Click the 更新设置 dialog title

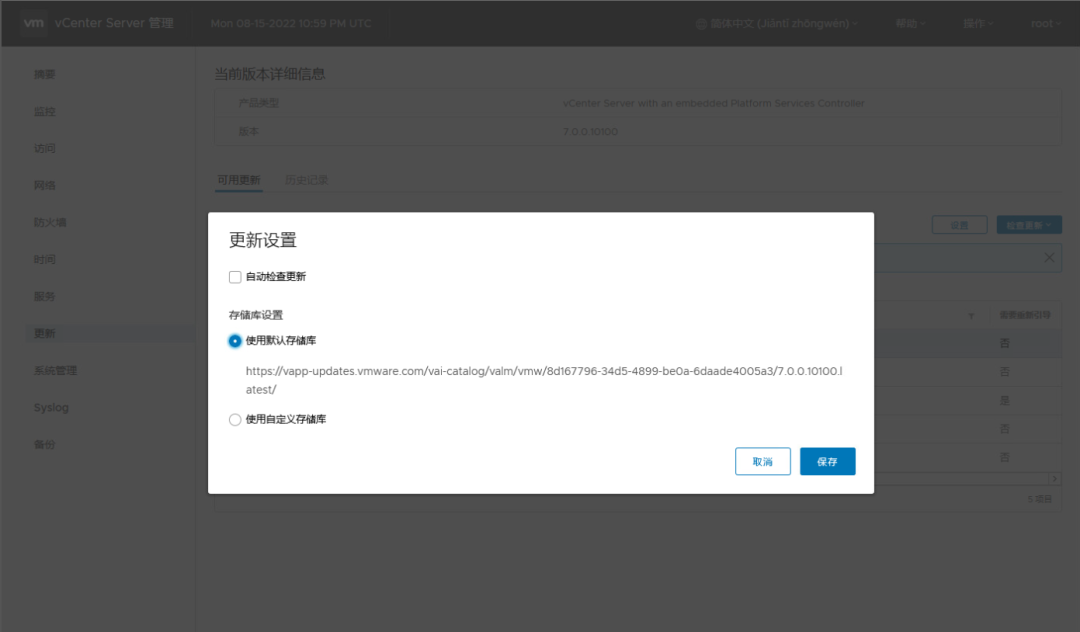point(262,240)
